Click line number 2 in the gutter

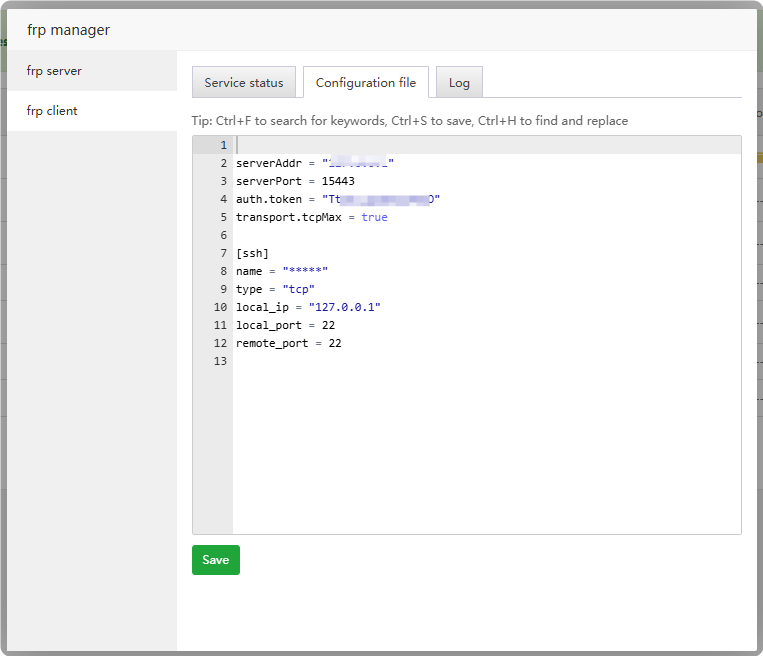point(223,163)
